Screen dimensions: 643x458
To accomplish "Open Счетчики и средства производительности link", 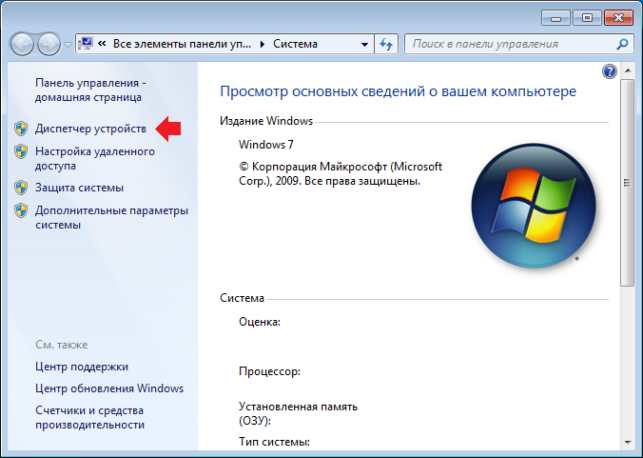I will pyautogui.click(x=90, y=417).
